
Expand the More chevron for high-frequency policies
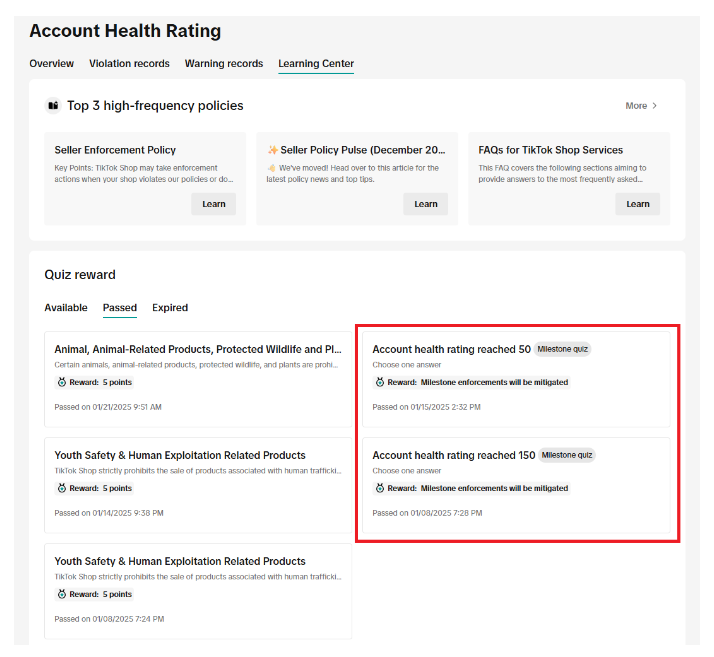tap(655, 106)
